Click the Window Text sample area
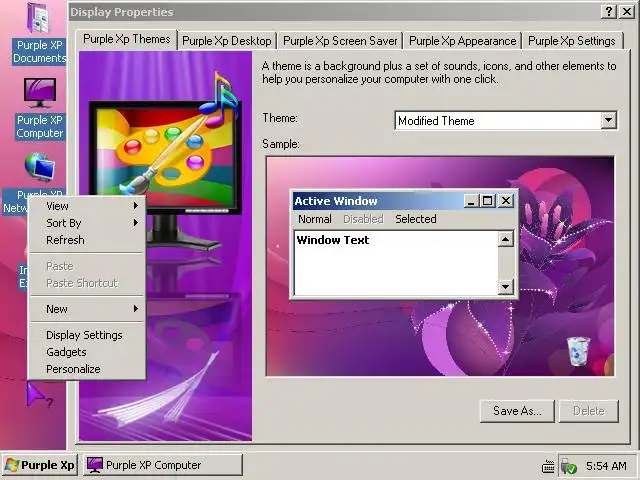This screenshot has width=640, height=480. tap(396, 263)
